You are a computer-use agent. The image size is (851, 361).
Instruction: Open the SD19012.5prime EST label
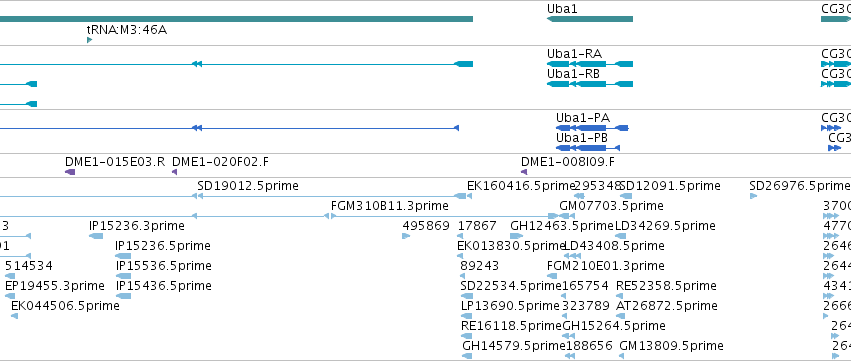point(248,186)
